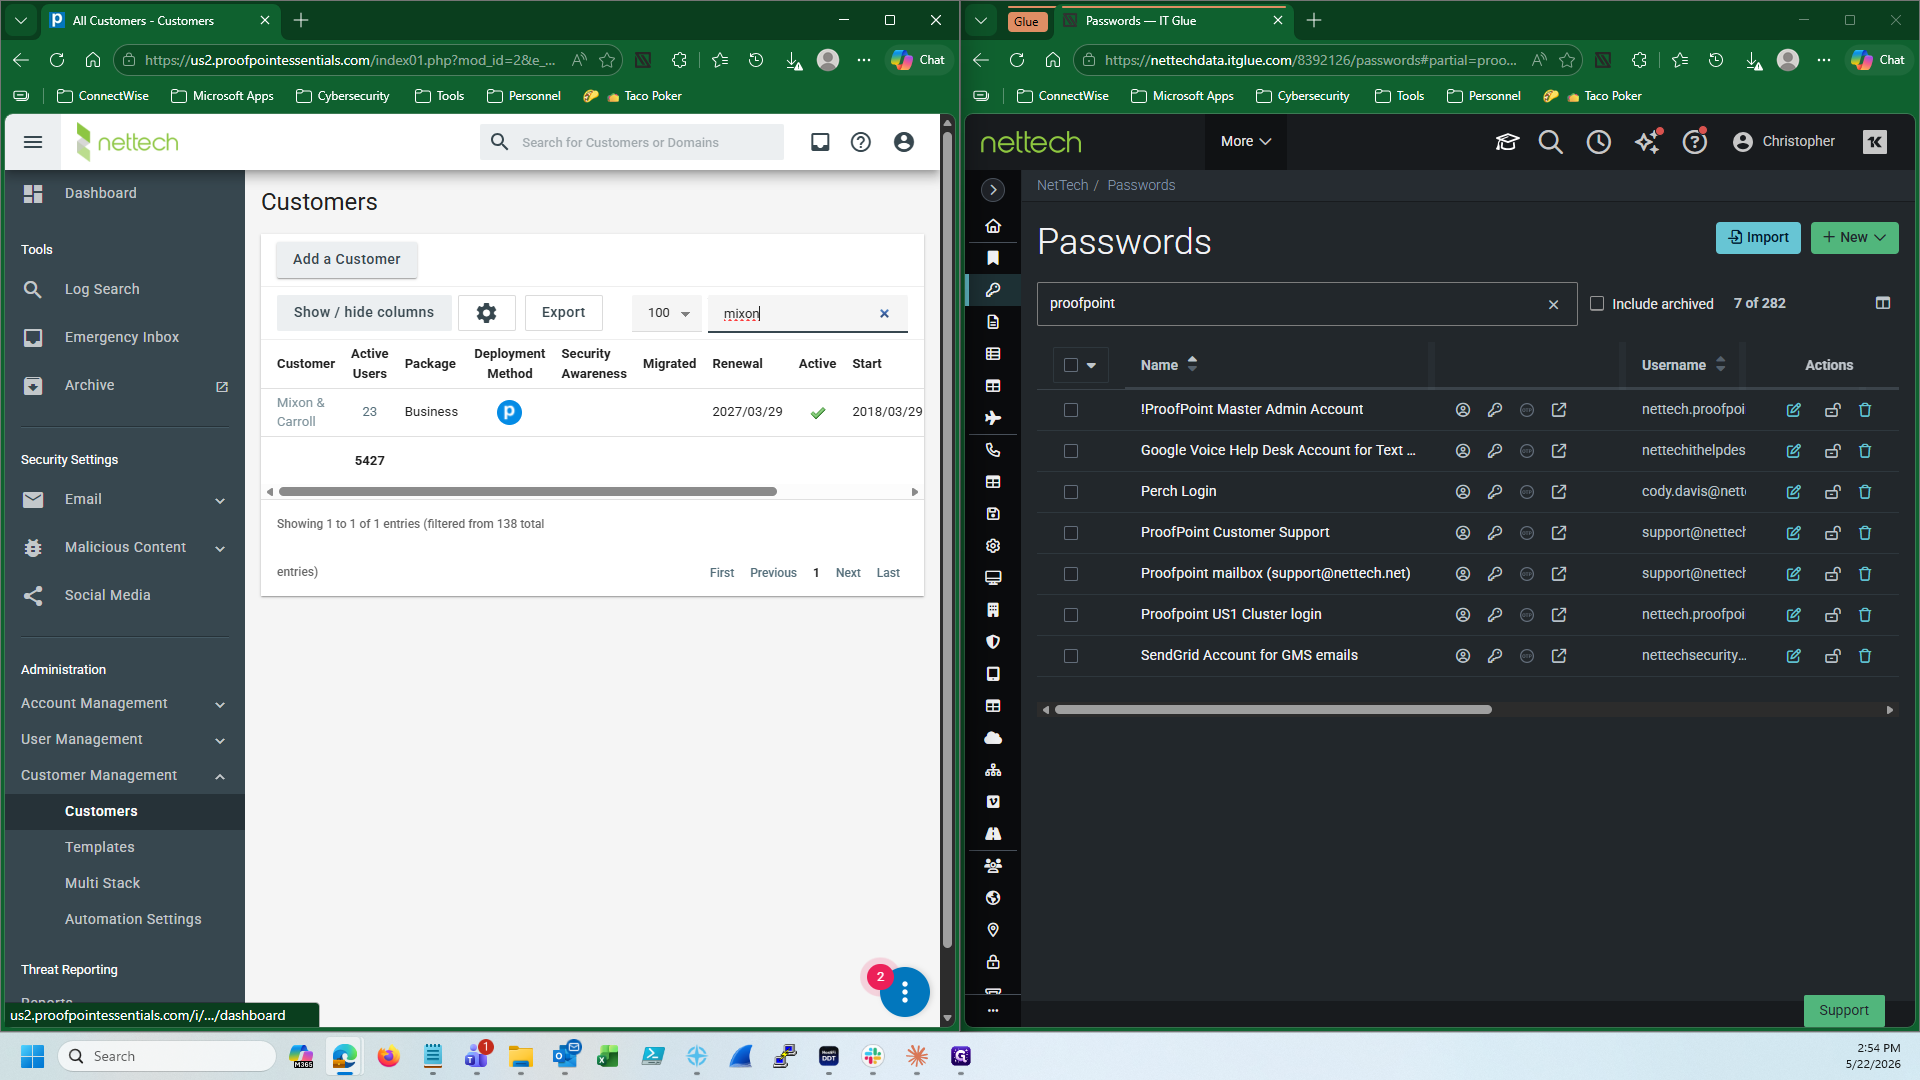The image size is (1920, 1080).
Task: Open the 100 entries-per-page dropdown
Action: pyautogui.click(x=668, y=313)
